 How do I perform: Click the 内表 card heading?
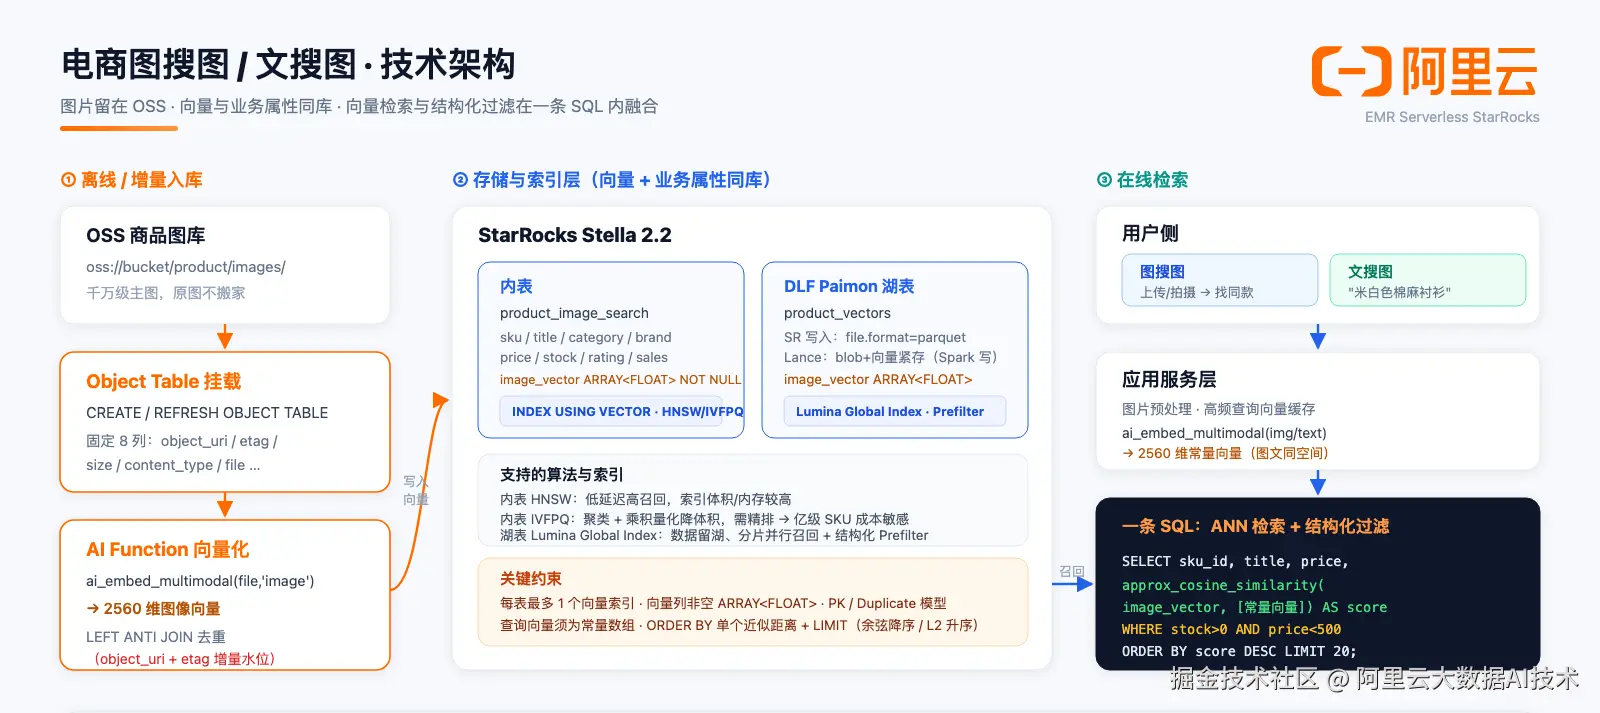click(x=516, y=286)
